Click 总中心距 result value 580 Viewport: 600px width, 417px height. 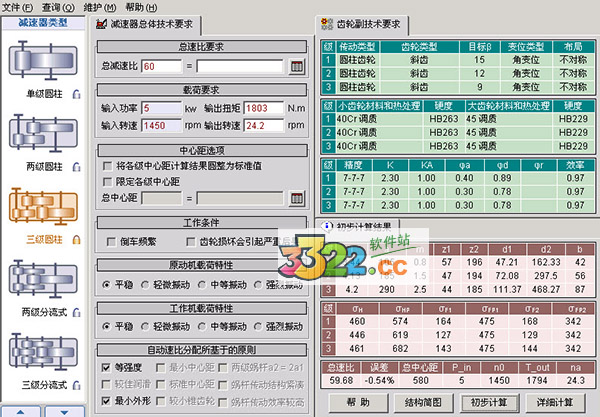pos(421,381)
